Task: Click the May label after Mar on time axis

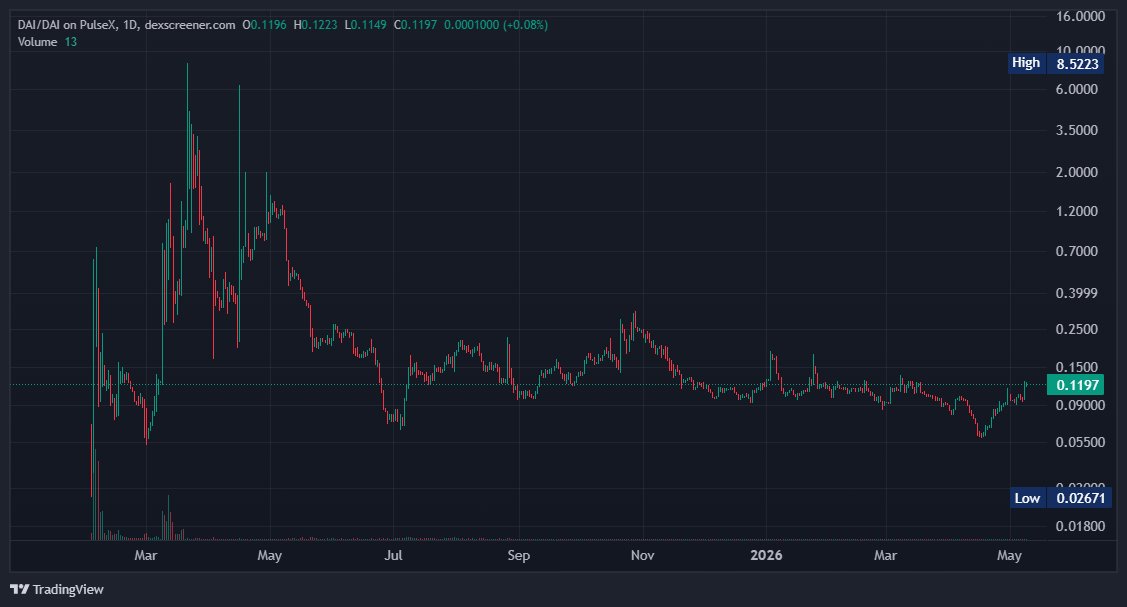Action: tap(270, 555)
